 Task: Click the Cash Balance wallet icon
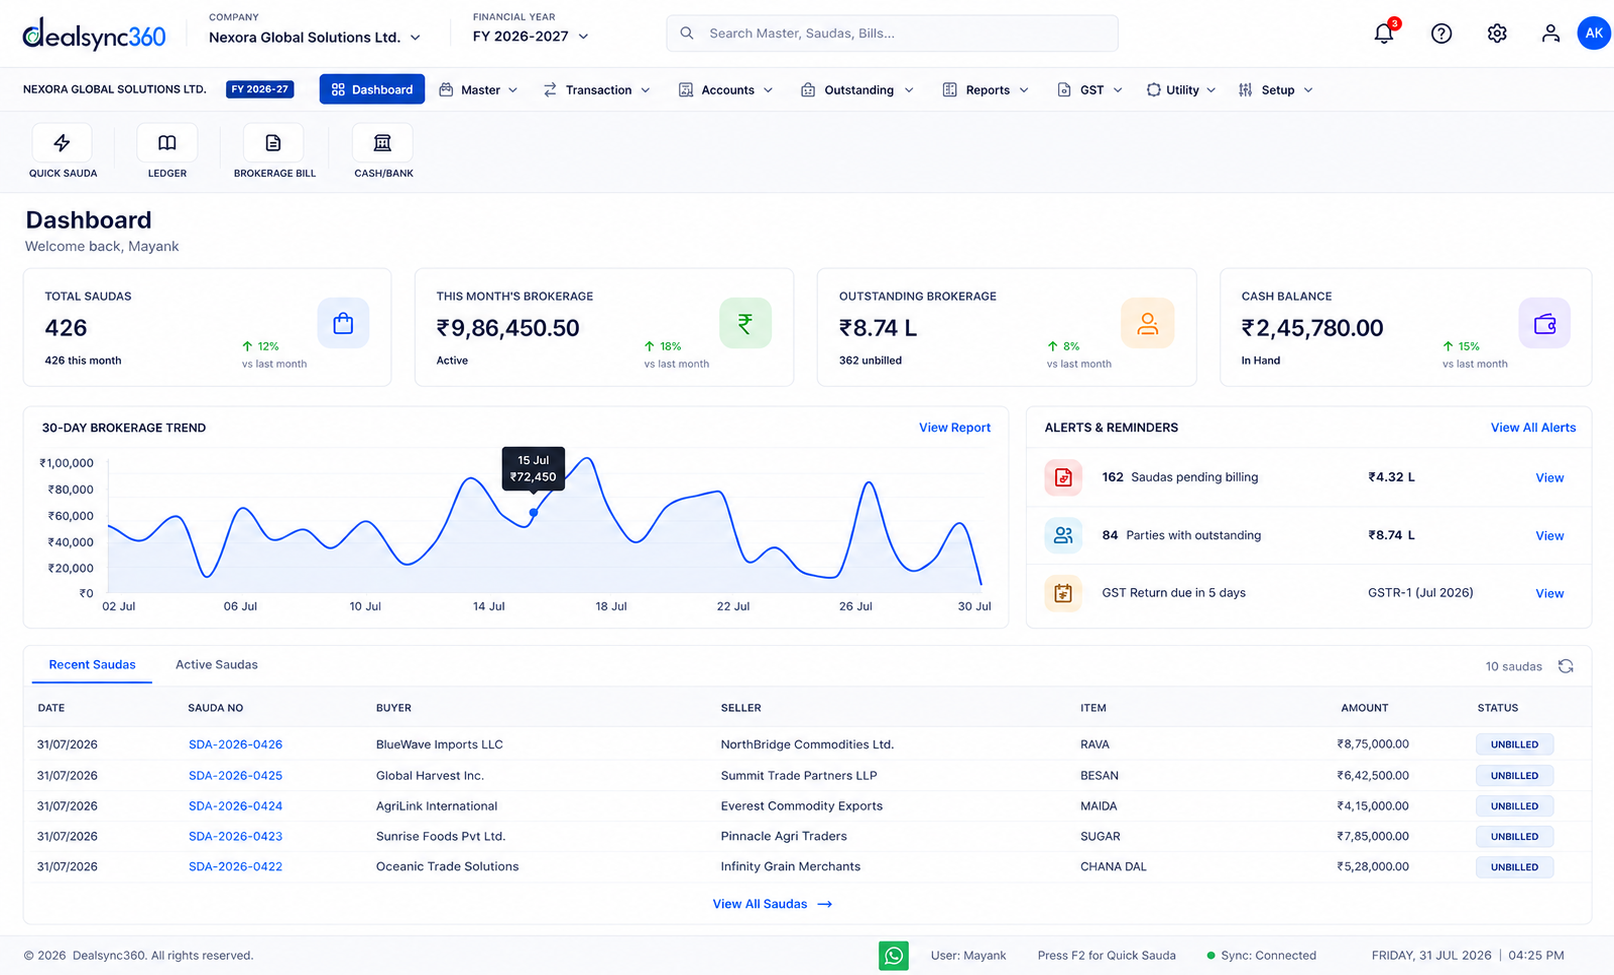point(1544,323)
